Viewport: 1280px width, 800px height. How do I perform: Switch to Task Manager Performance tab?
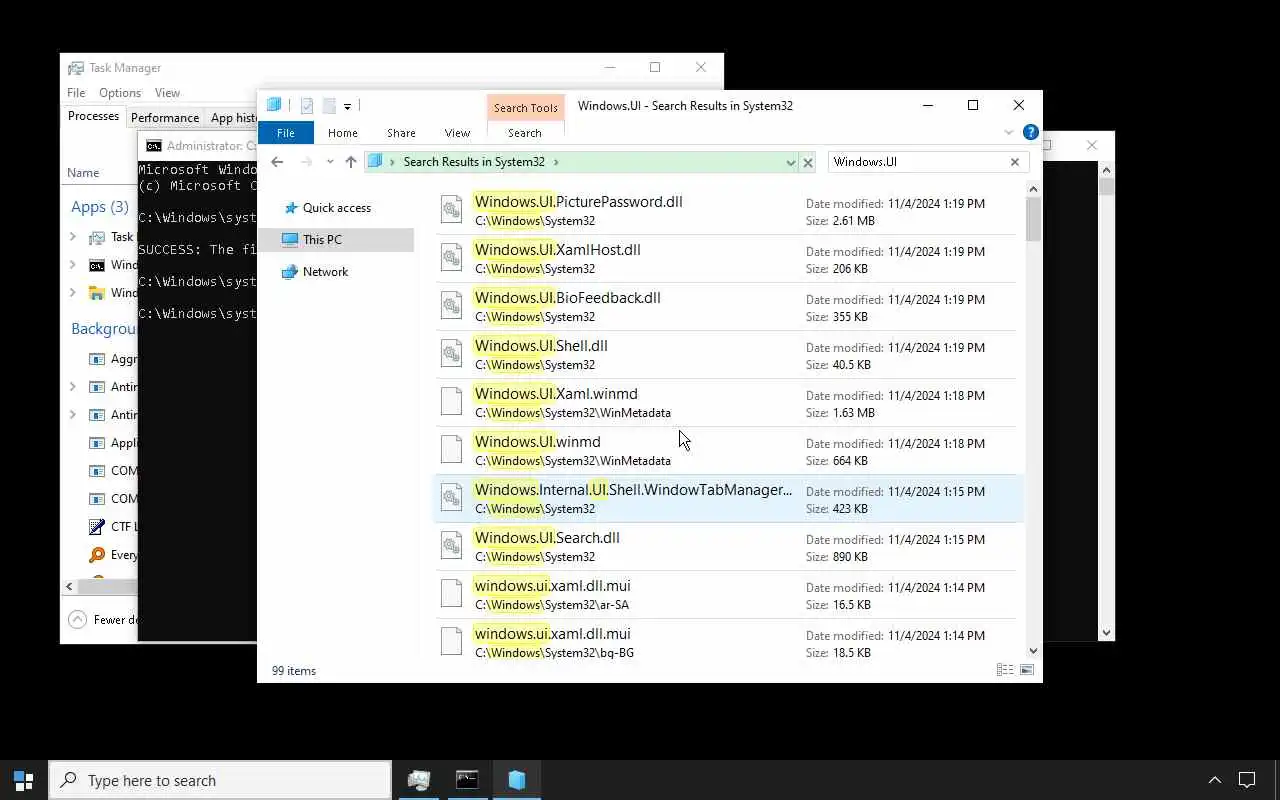[x=165, y=117]
